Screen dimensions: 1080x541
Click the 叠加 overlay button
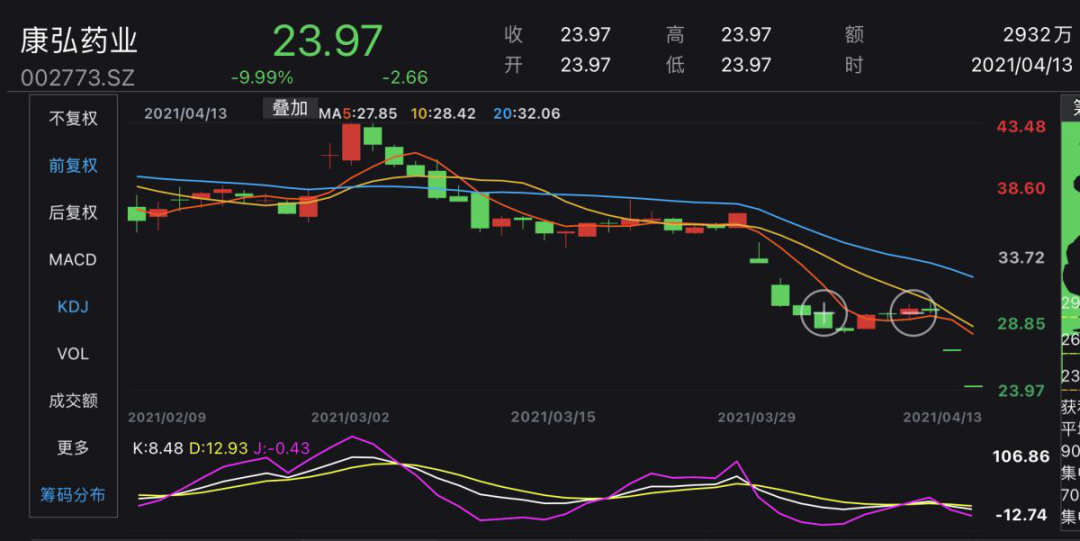tap(290, 108)
